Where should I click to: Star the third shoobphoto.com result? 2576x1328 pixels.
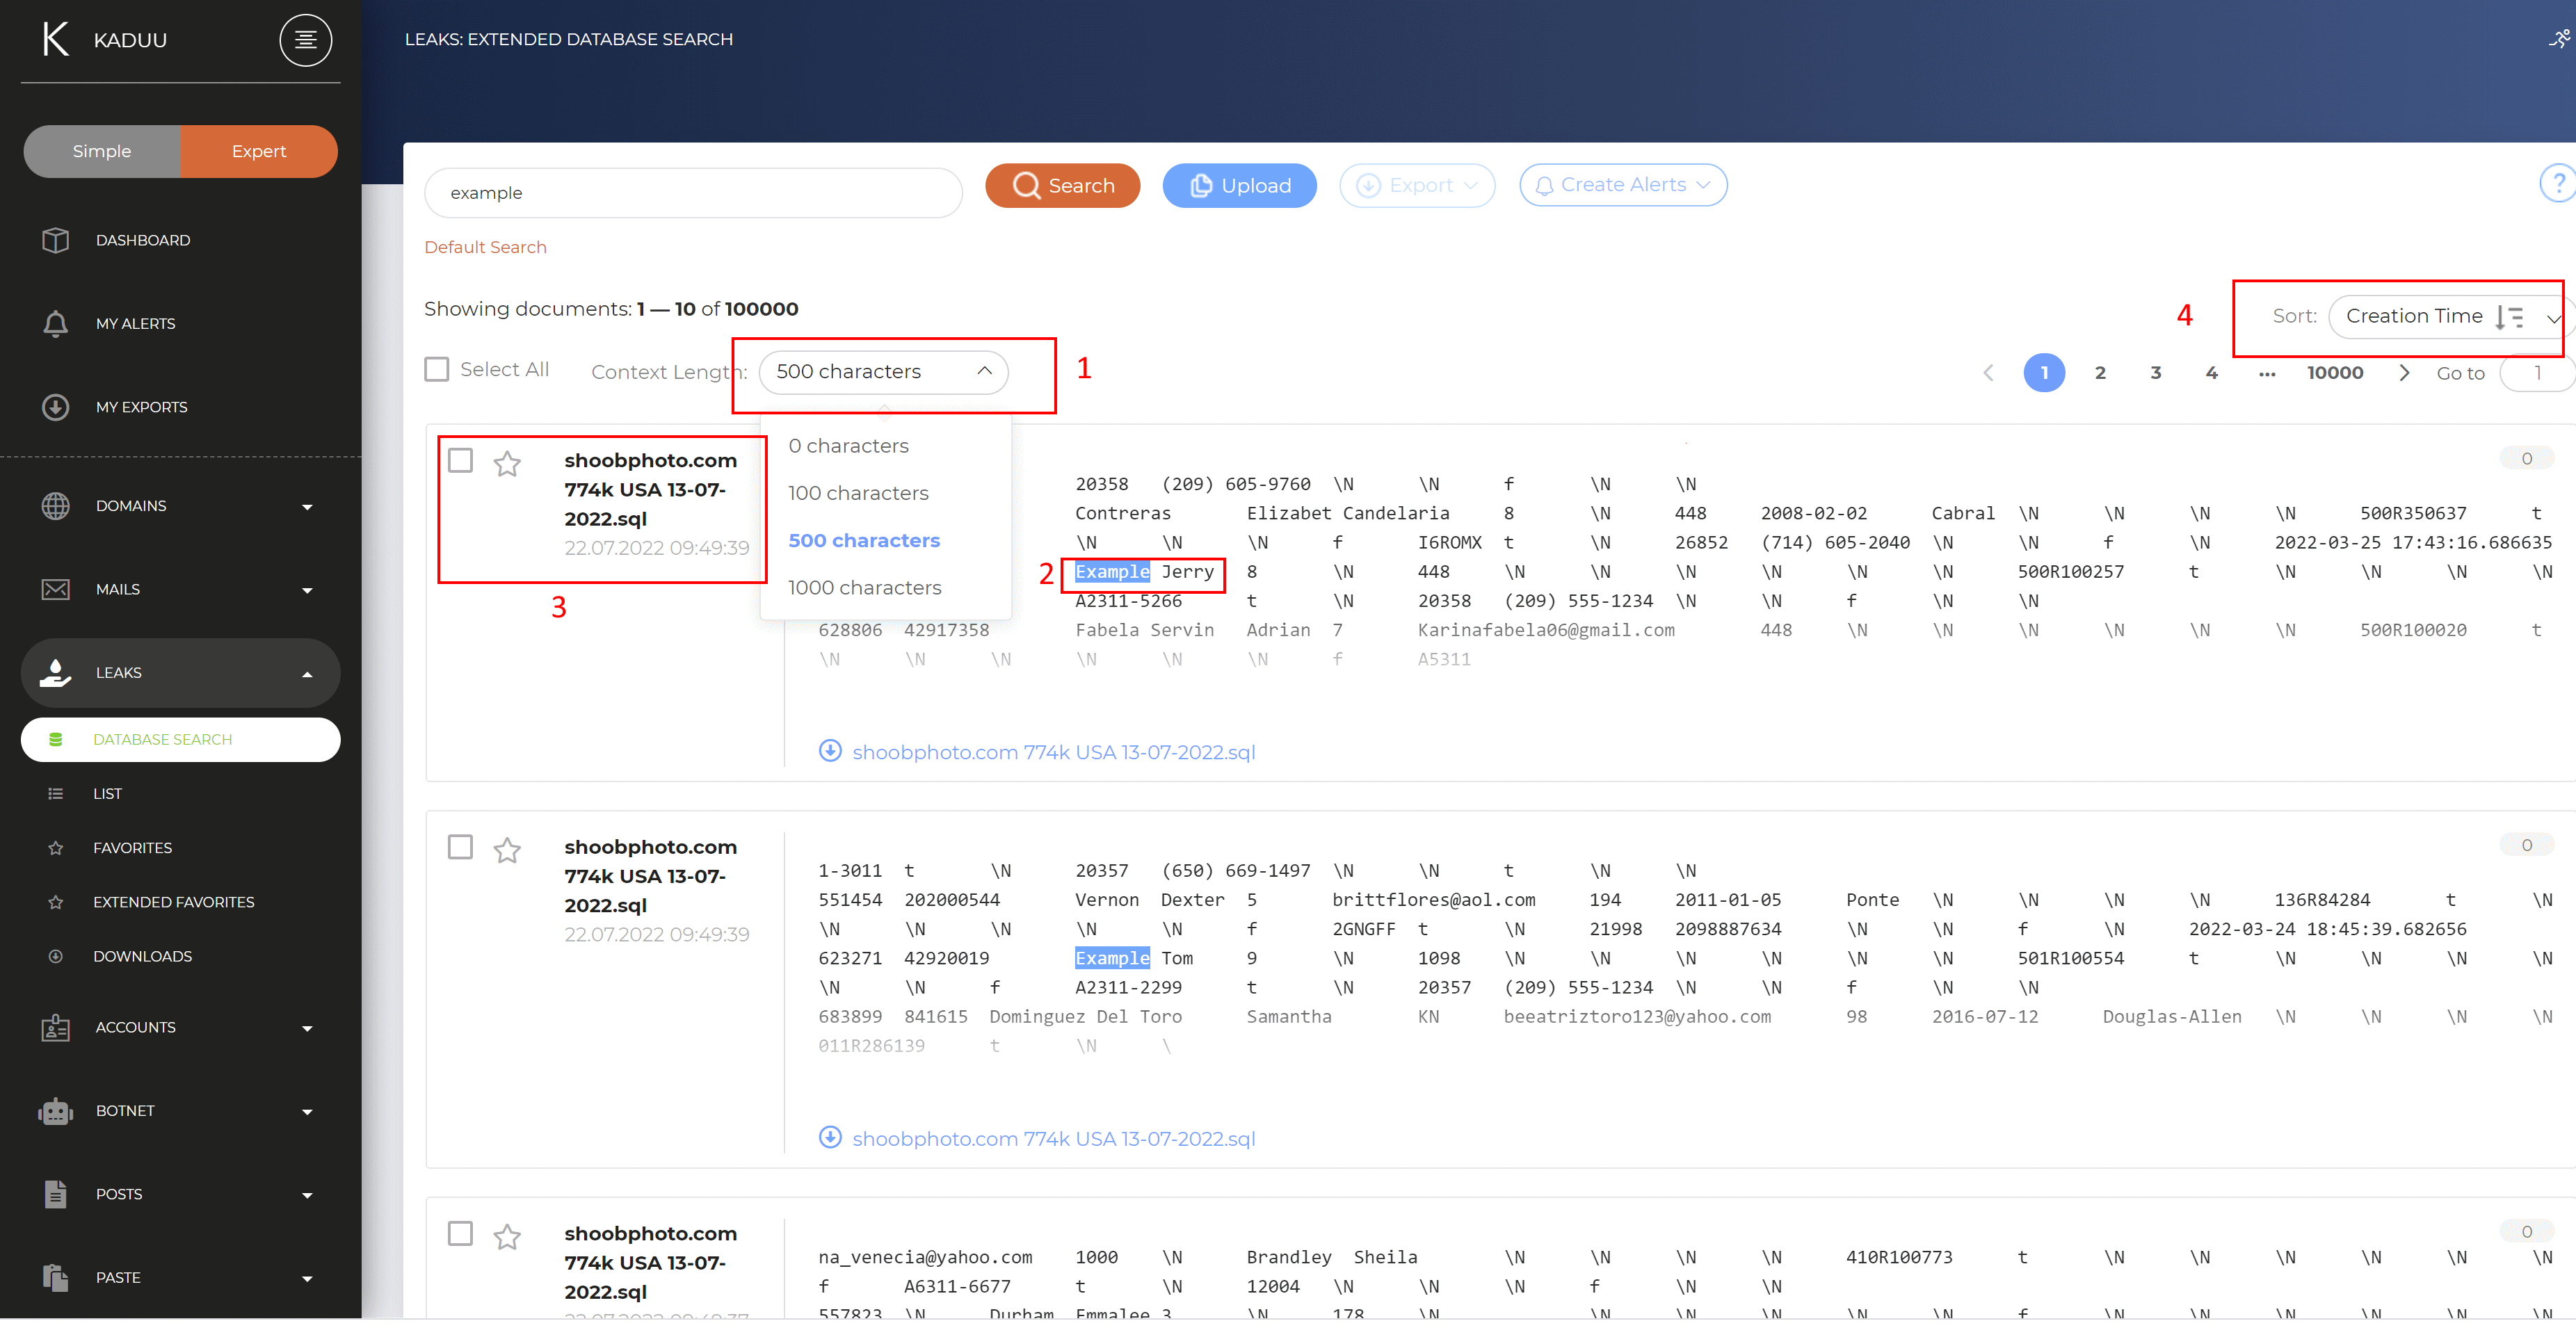pyautogui.click(x=507, y=1236)
